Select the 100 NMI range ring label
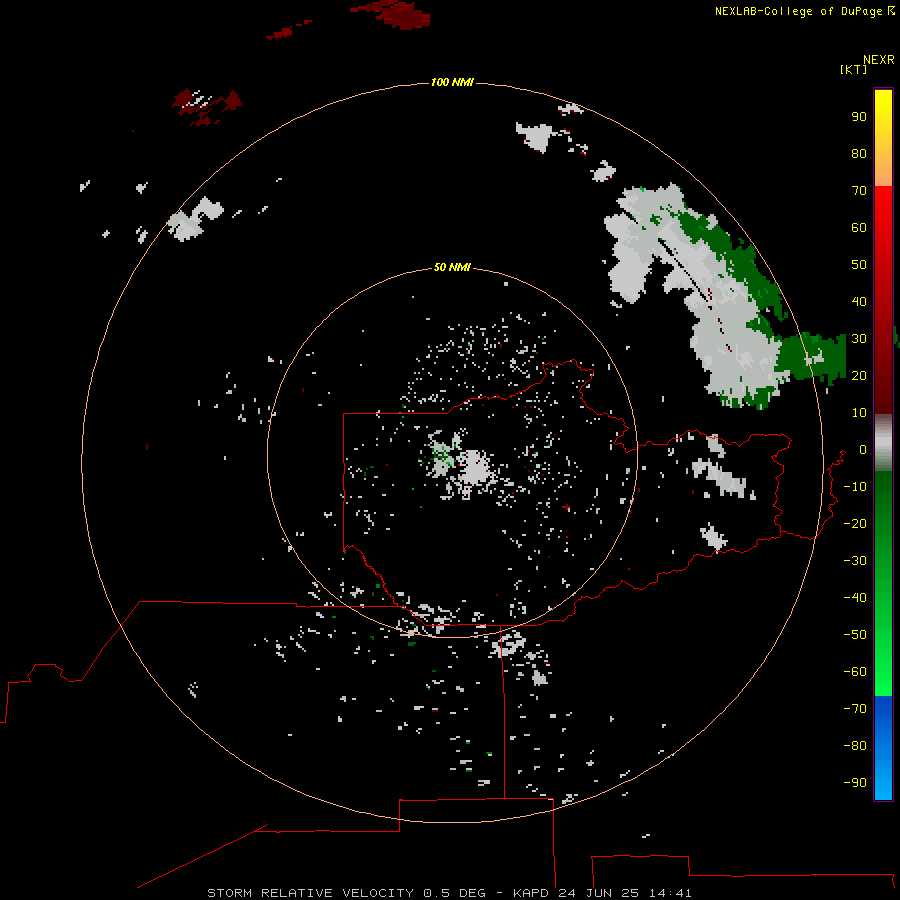The image size is (900, 900). pos(452,83)
